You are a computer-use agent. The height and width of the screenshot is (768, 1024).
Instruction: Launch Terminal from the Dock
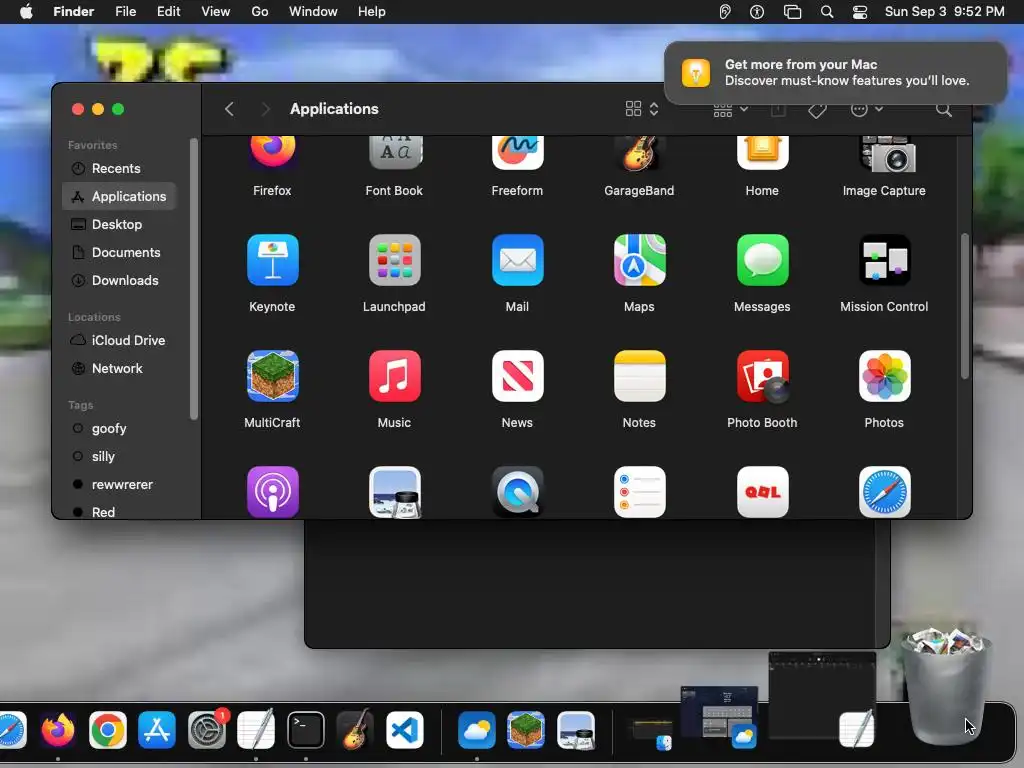[x=306, y=729]
